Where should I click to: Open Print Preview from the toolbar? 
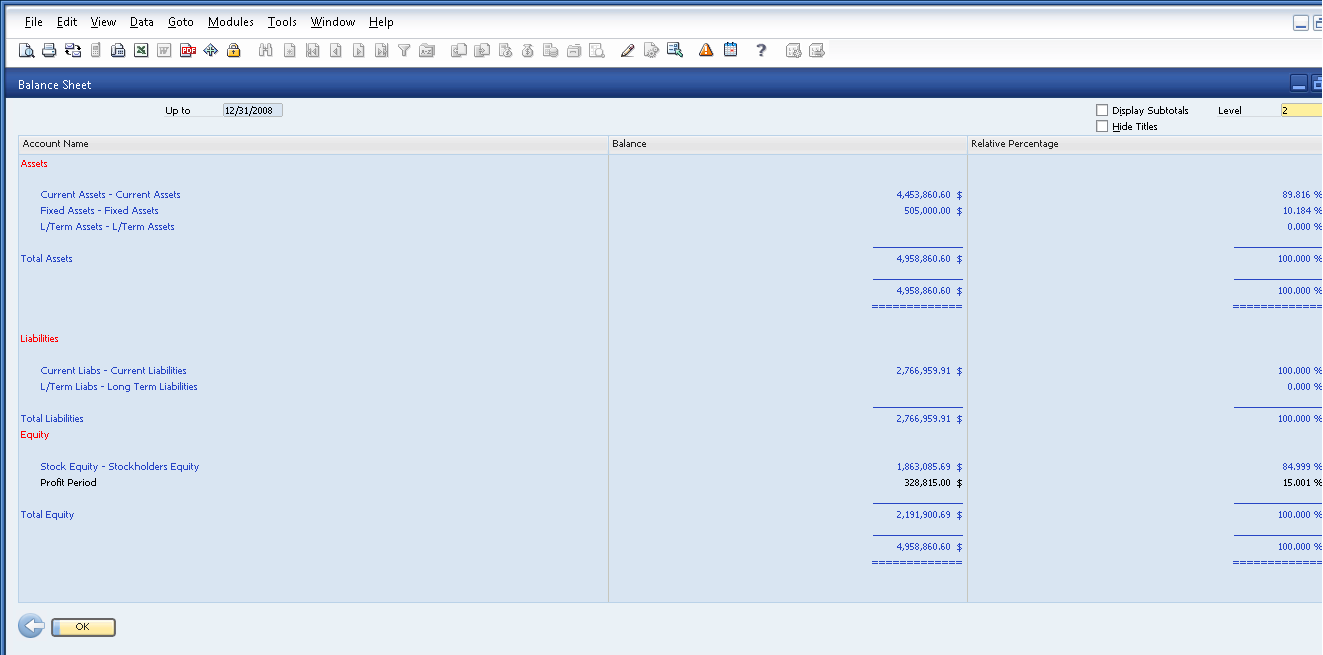[27, 49]
